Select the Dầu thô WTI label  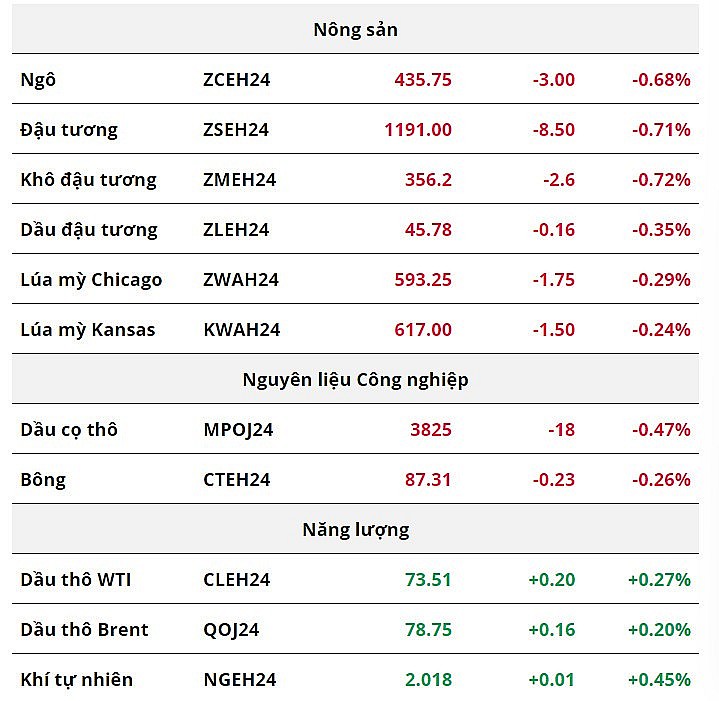pyautogui.click(x=76, y=580)
